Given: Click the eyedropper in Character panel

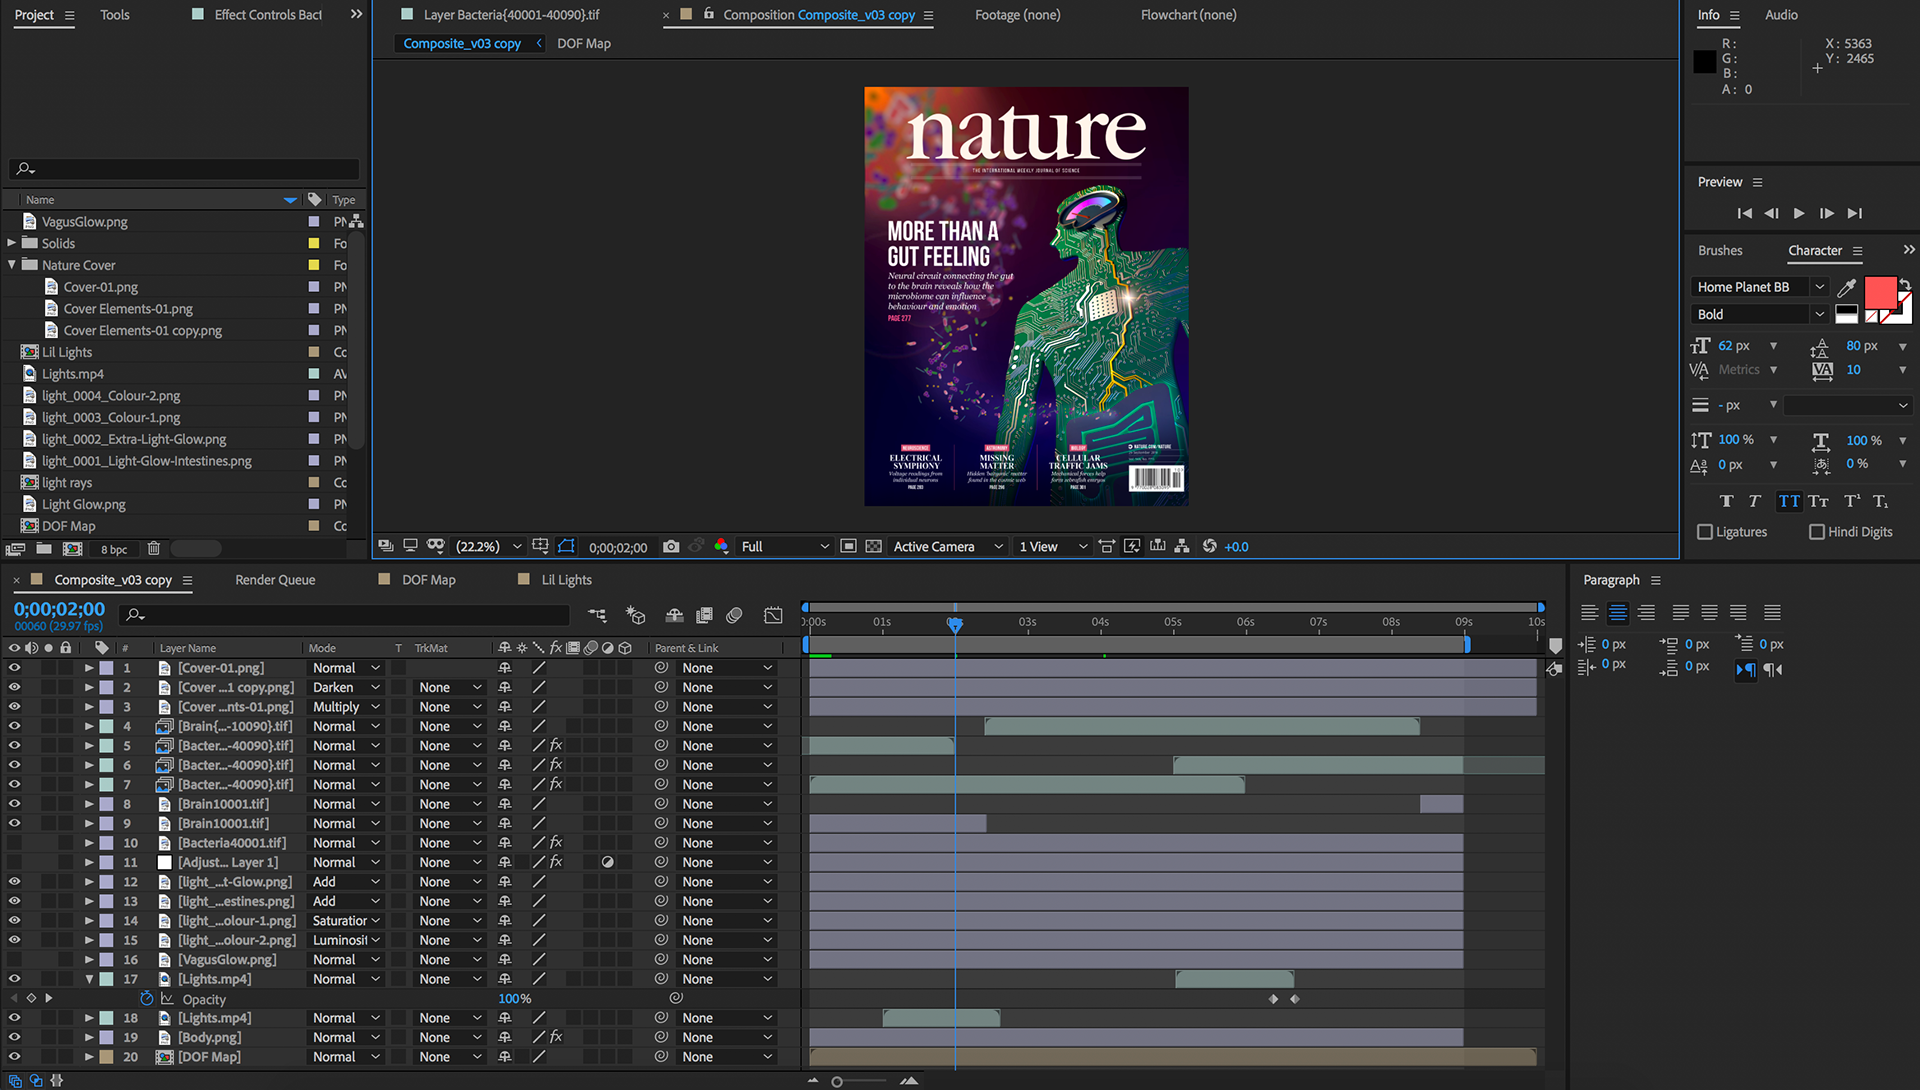Looking at the screenshot, I should [1847, 287].
